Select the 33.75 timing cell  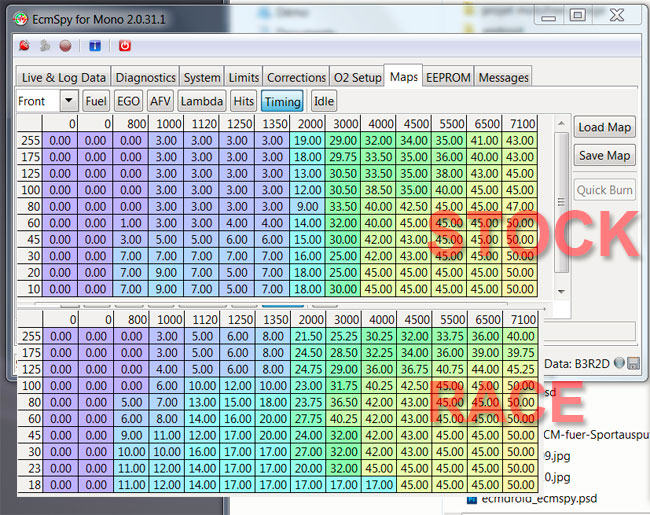(450, 336)
